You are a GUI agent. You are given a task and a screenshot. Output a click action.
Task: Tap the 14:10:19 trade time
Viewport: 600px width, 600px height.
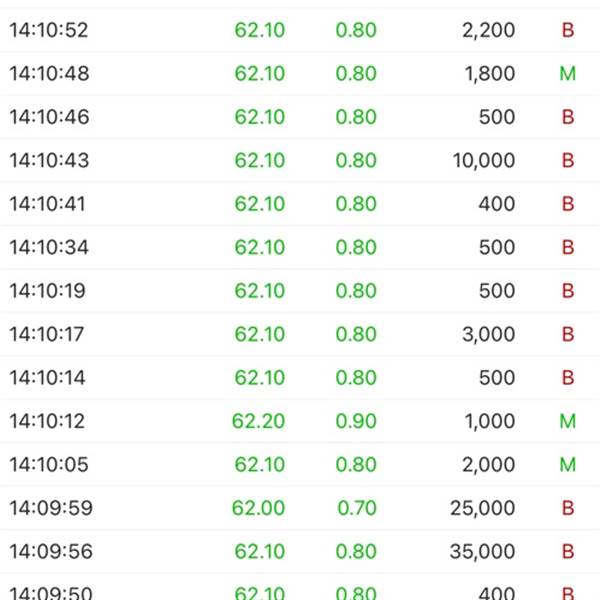click(x=48, y=291)
